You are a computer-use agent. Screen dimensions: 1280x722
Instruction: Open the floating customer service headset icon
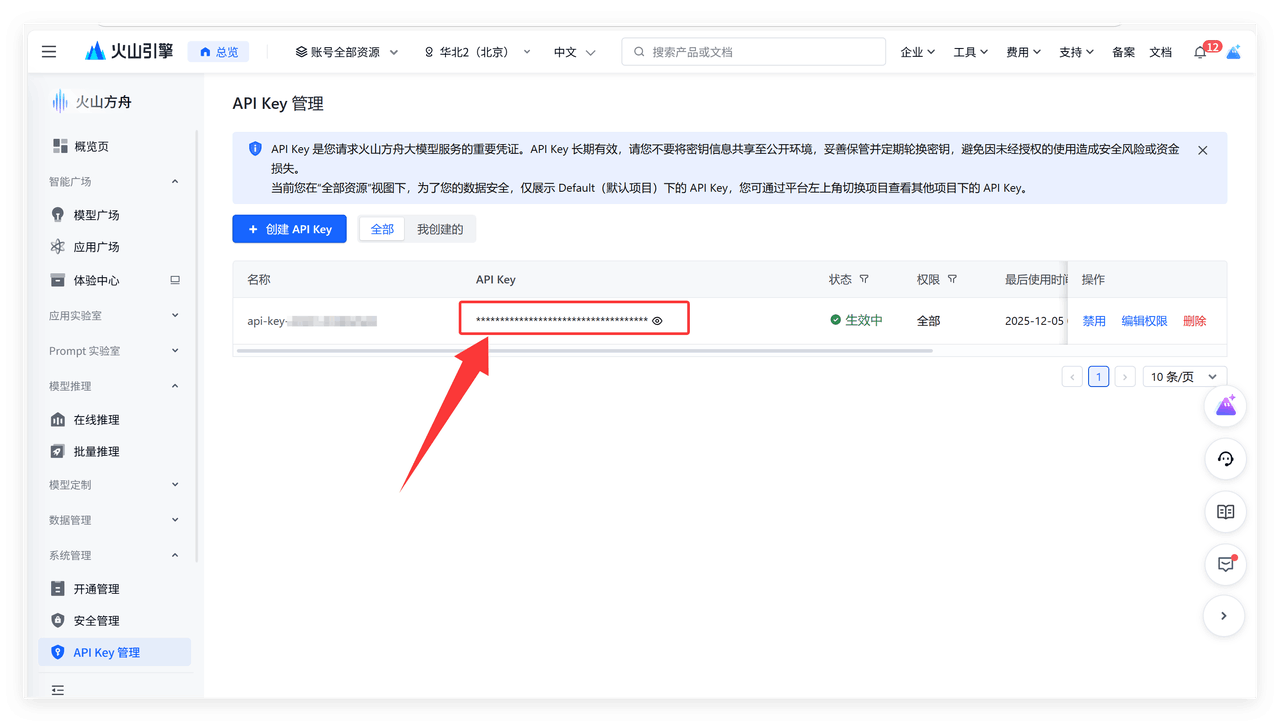pyautogui.click(x=1226, y=459)
